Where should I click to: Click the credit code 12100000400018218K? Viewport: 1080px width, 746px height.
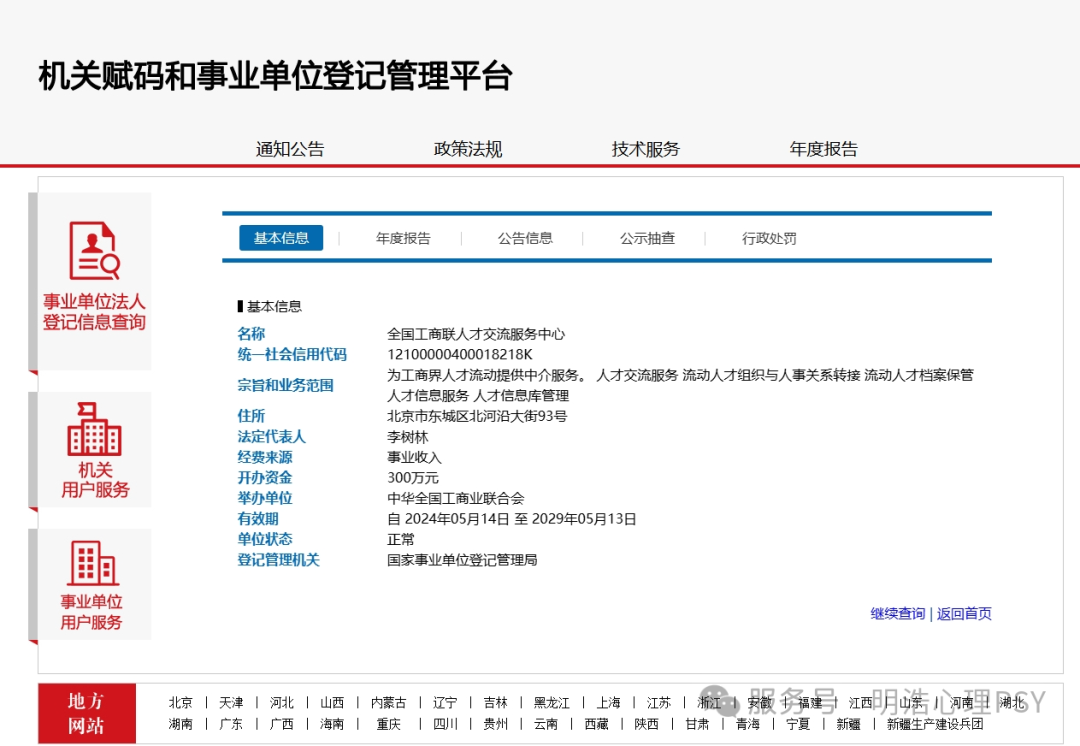[x=459, y=355]
